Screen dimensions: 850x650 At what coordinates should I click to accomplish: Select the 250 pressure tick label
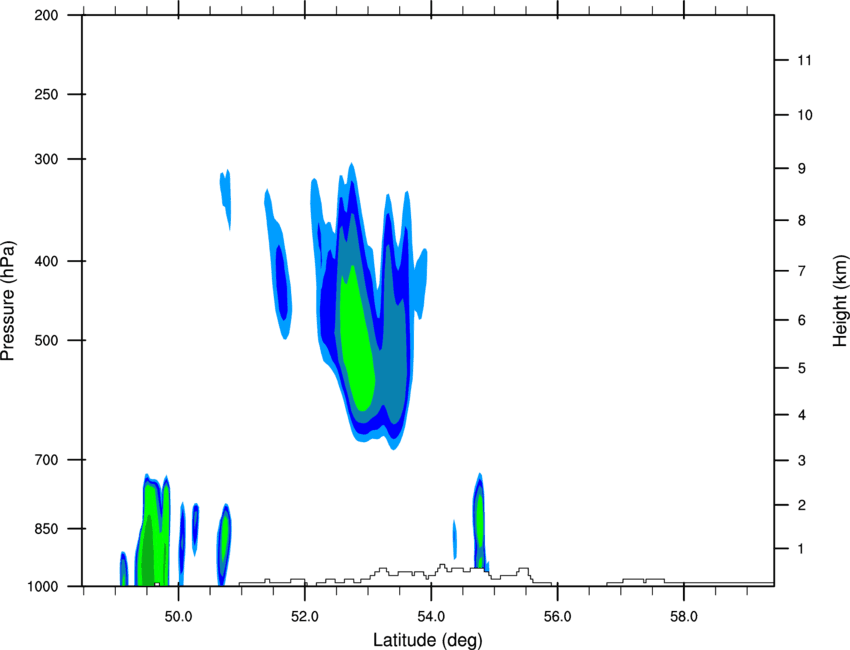coord(47,94)
